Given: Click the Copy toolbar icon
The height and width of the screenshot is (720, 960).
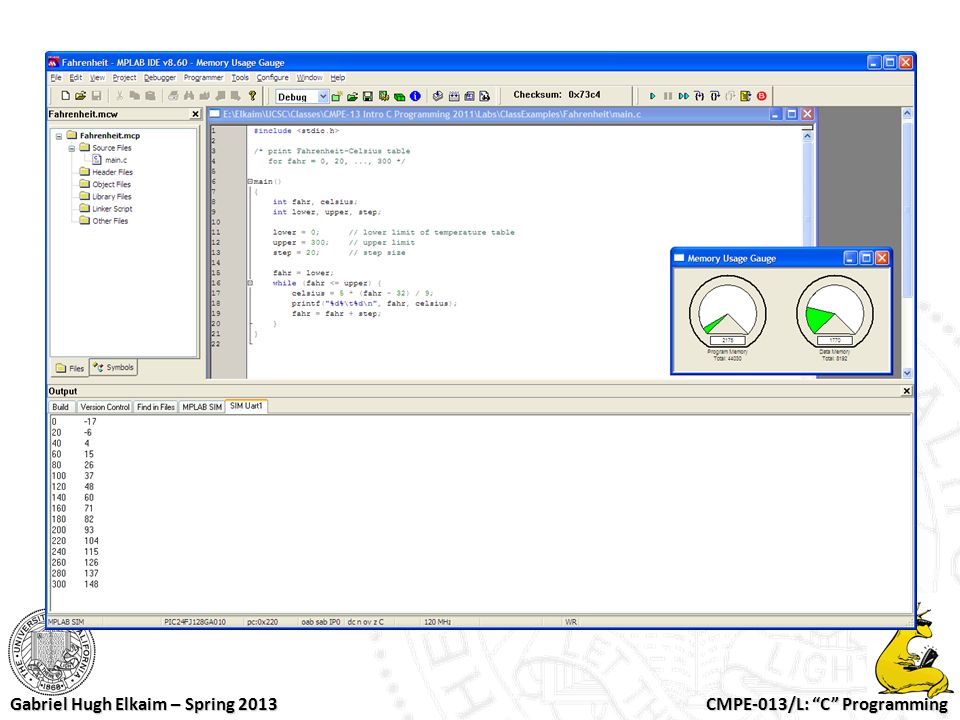Looking at the screenshot, I should click(135, 96).
